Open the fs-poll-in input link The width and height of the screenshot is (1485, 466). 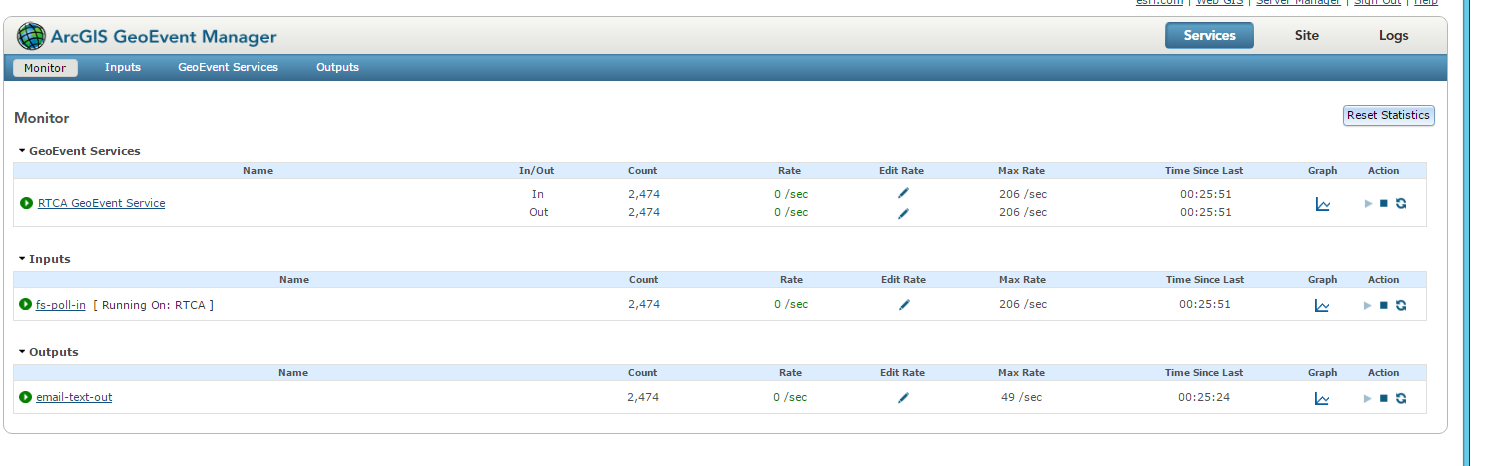pyautogui.click(x=61, y=305)
